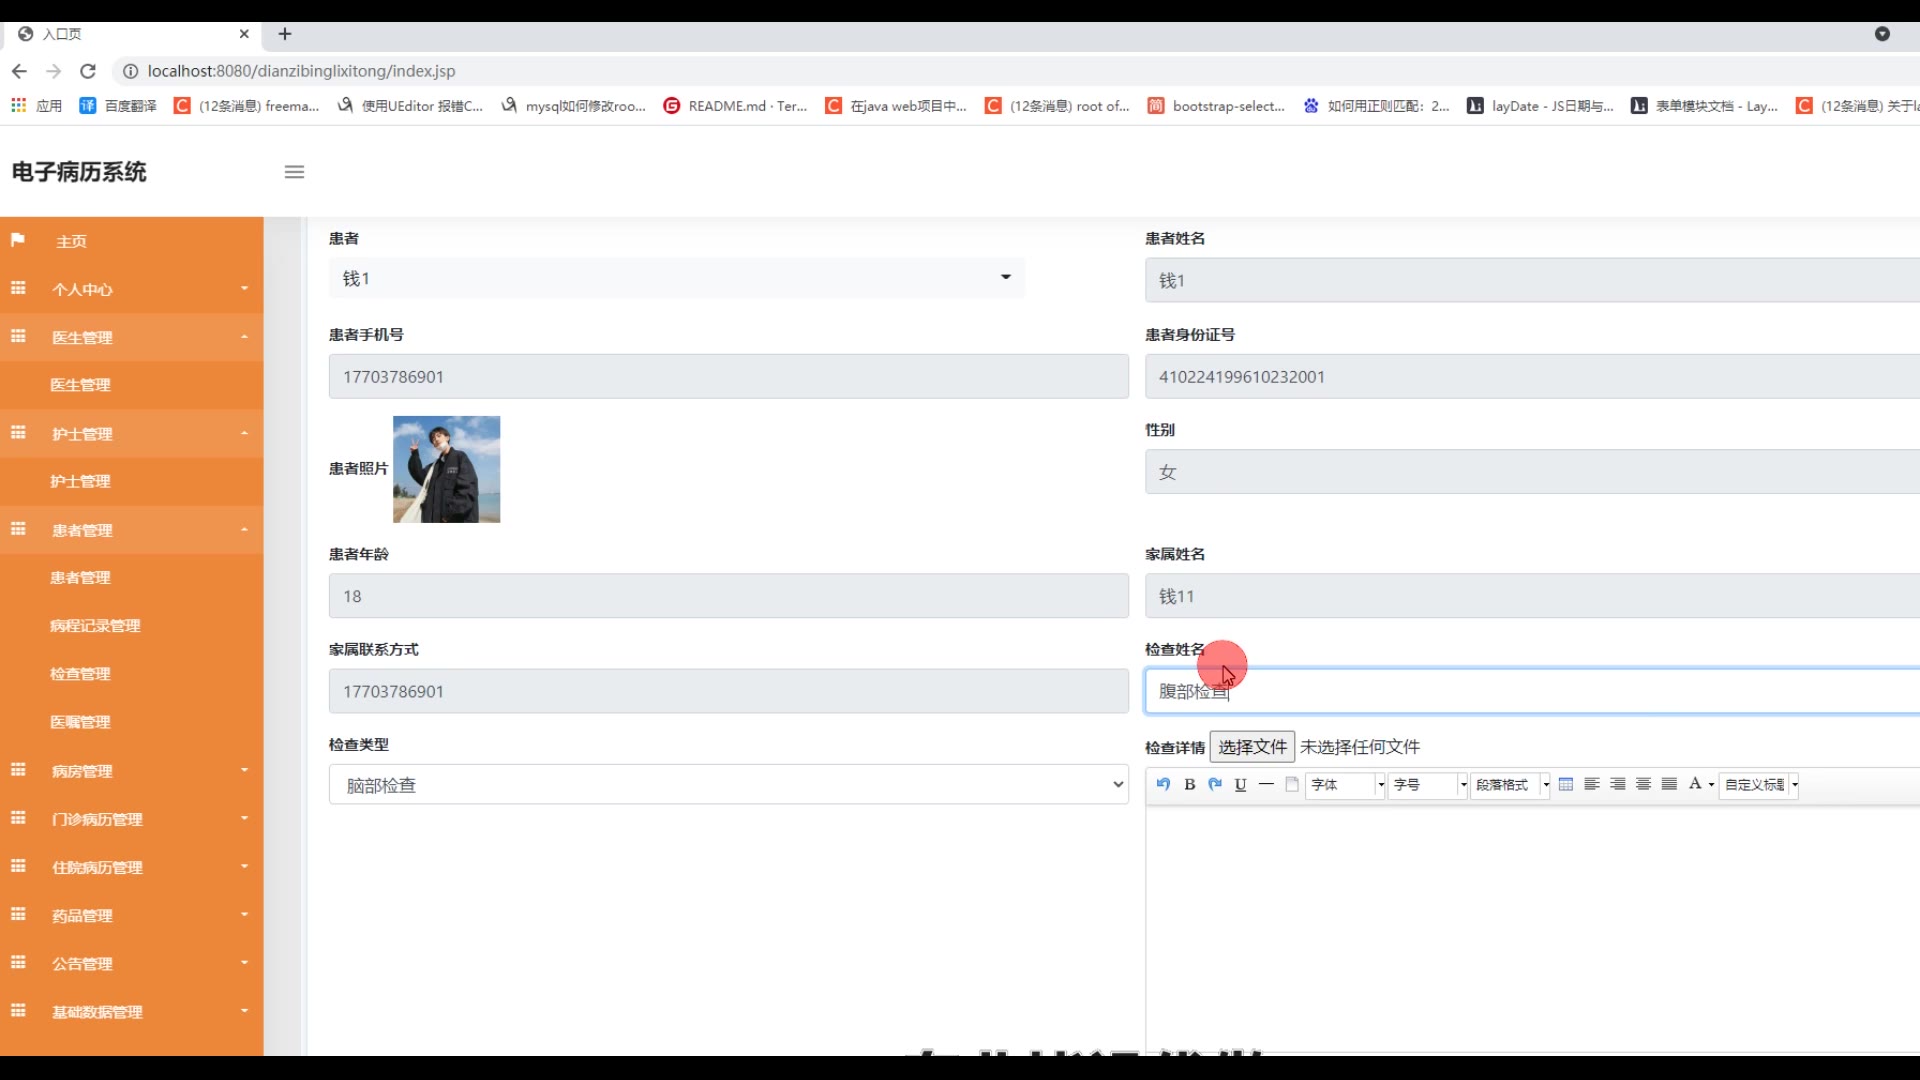Open 病程记录管理 sidebar link
Image resolution: width=1920 pixels, height=1080 pixels.
(95, 626)
